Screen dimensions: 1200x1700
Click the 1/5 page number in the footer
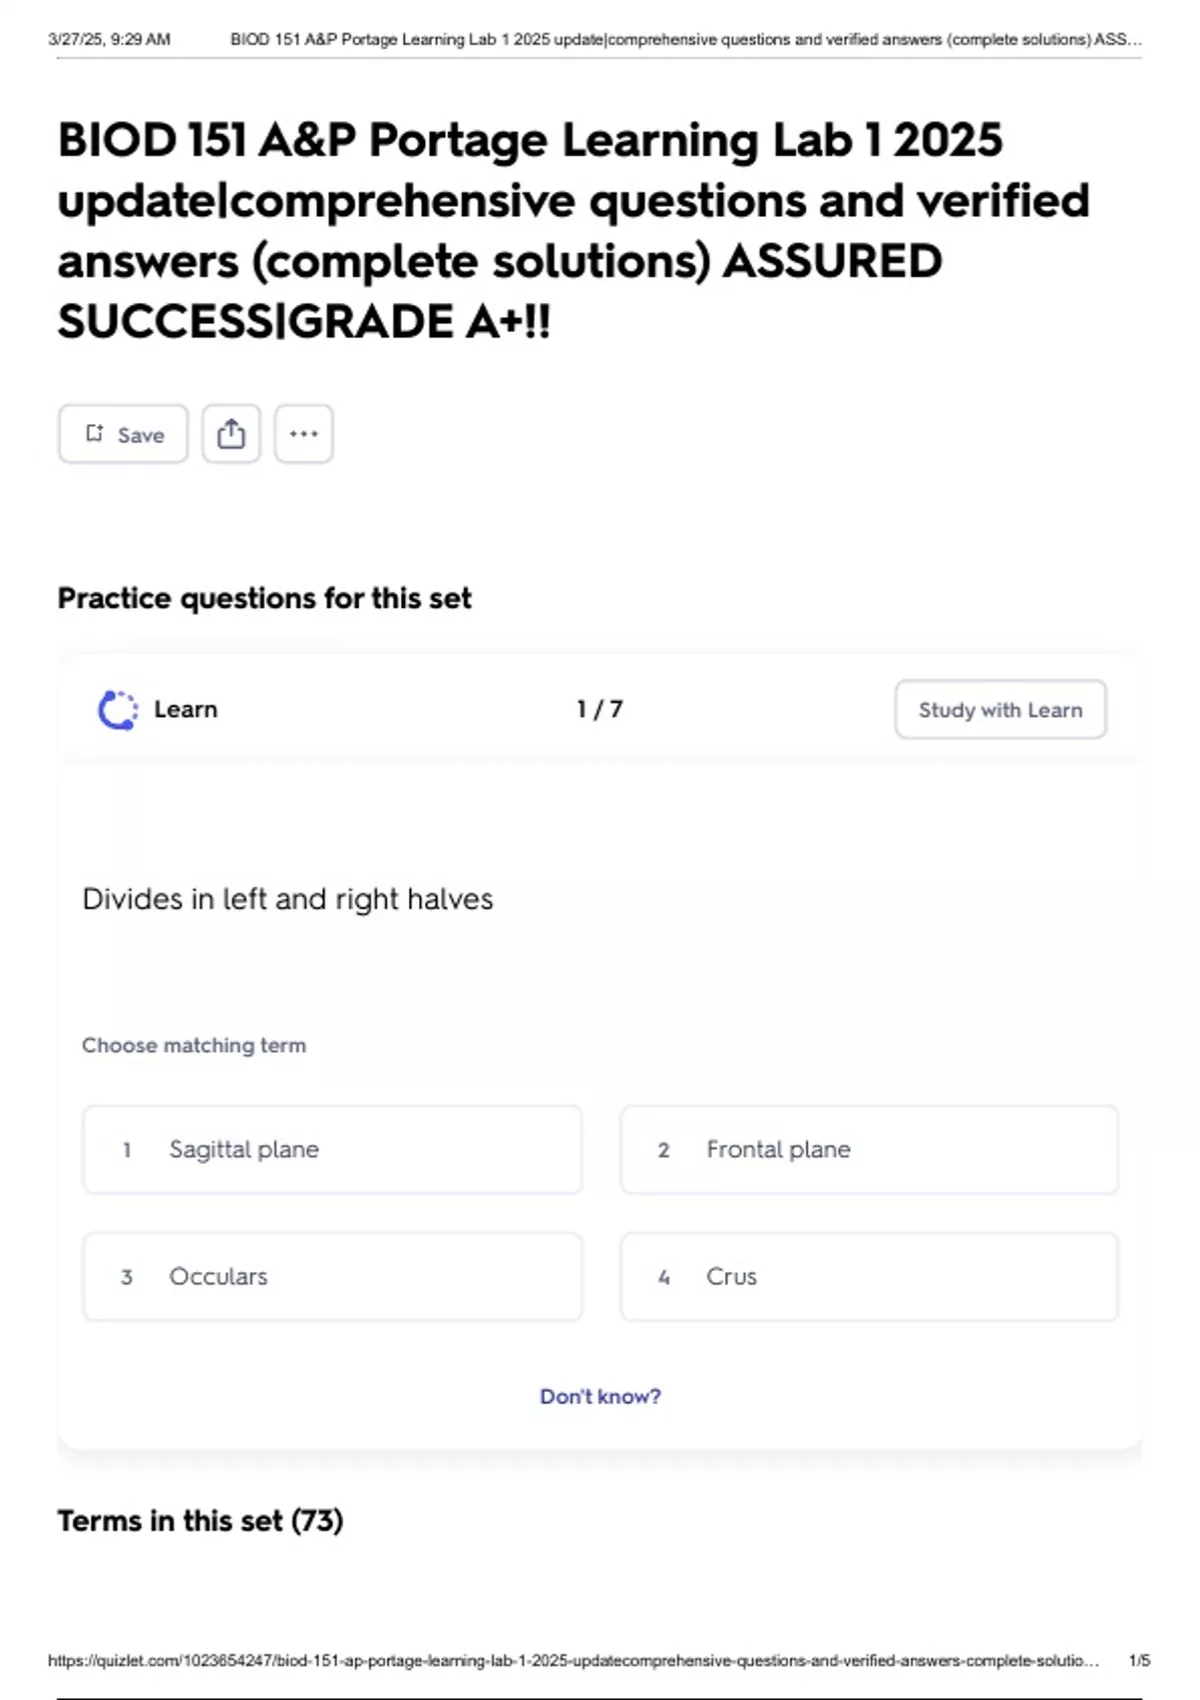(1139, 1661)
